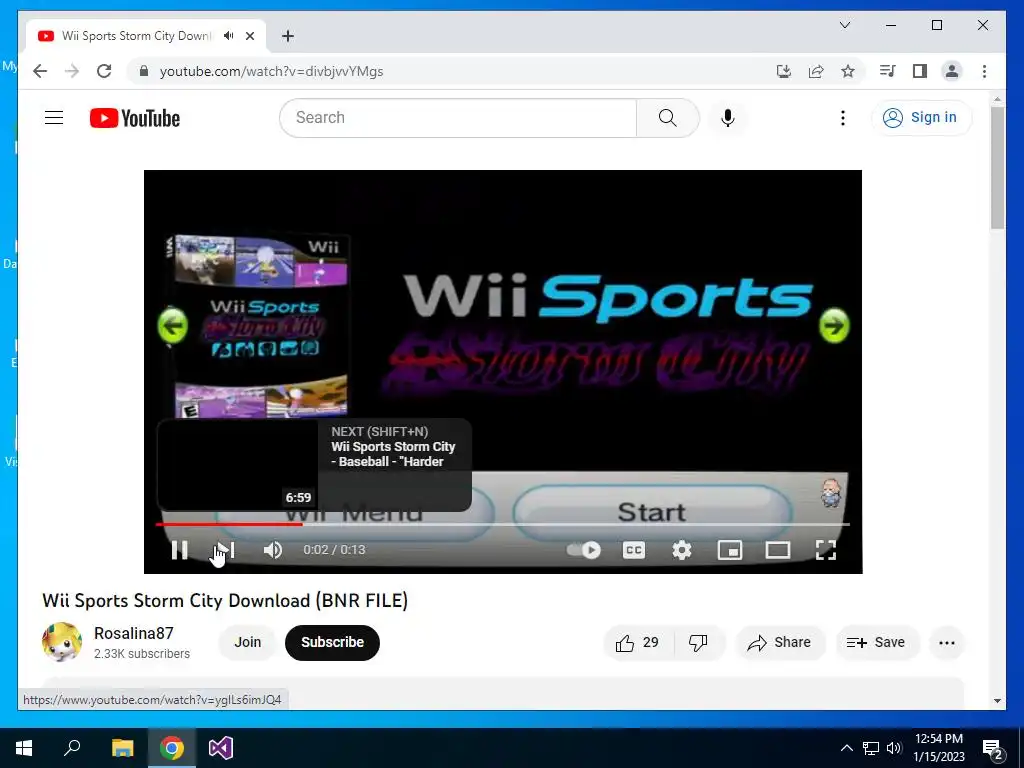Open the Rosalina87 channel name
The image size is (1024, 768).
(134, 633)
